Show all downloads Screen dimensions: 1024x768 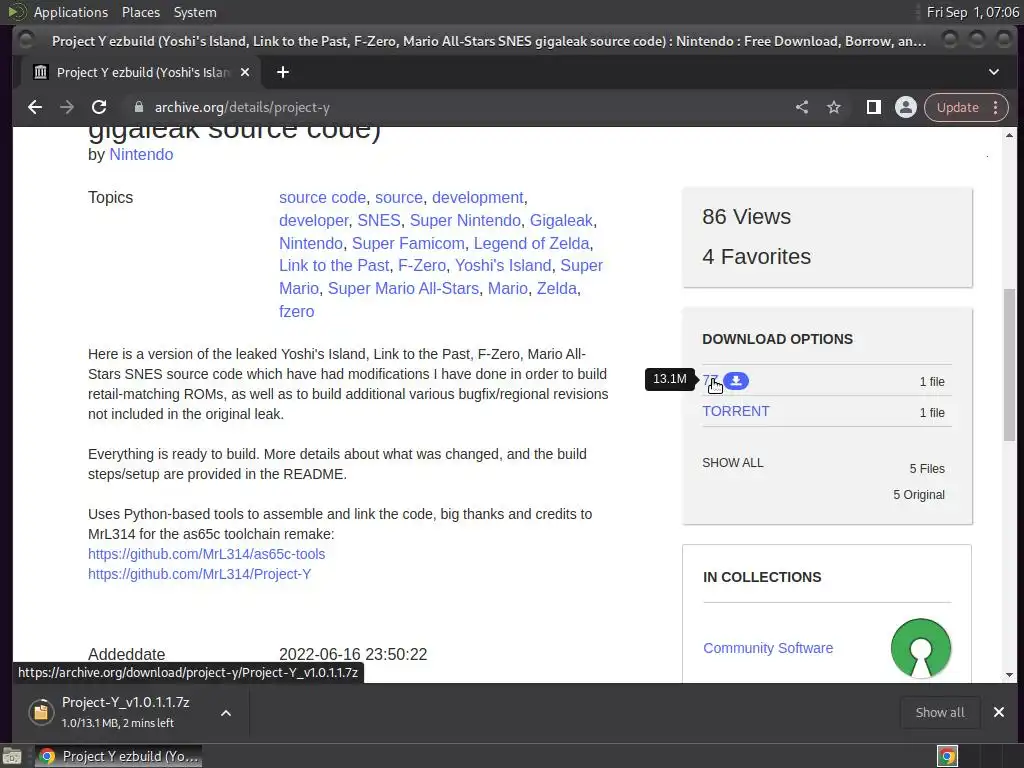pyautogui.click(x=940, y=712)
